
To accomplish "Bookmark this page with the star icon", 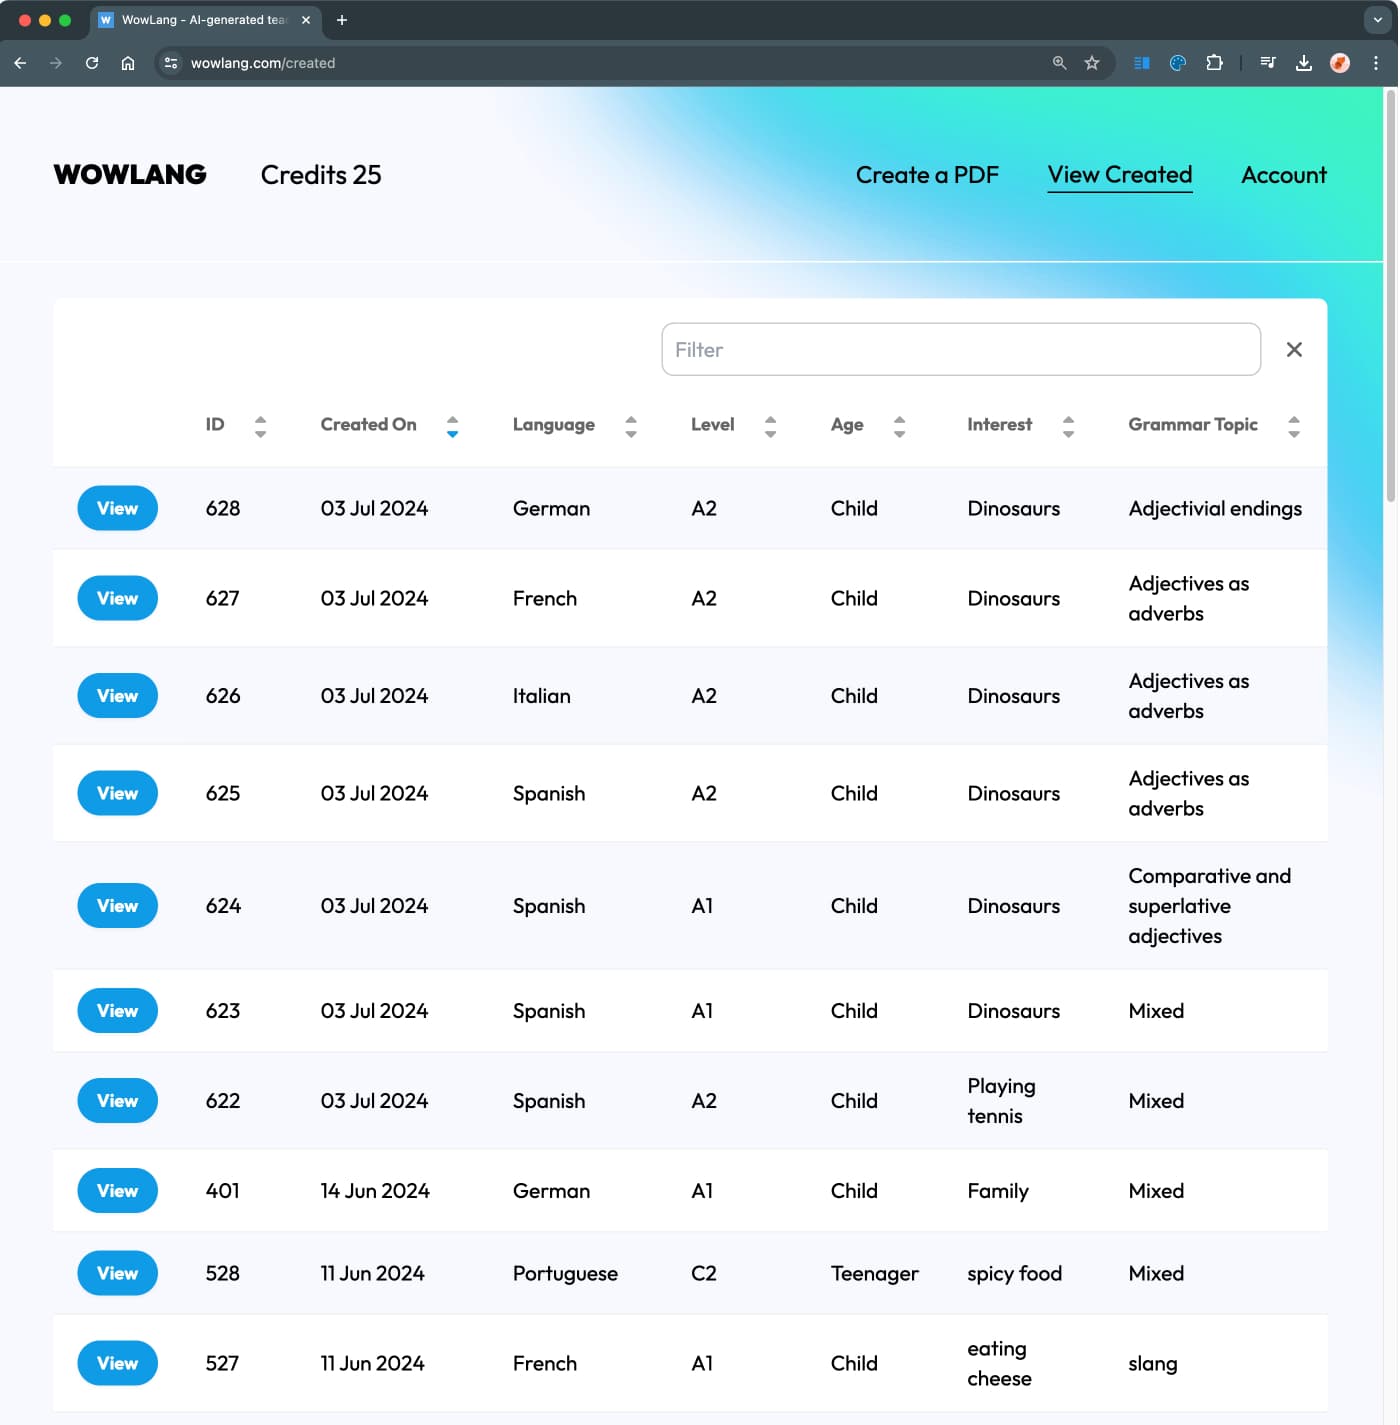I will coord(1092,63).
